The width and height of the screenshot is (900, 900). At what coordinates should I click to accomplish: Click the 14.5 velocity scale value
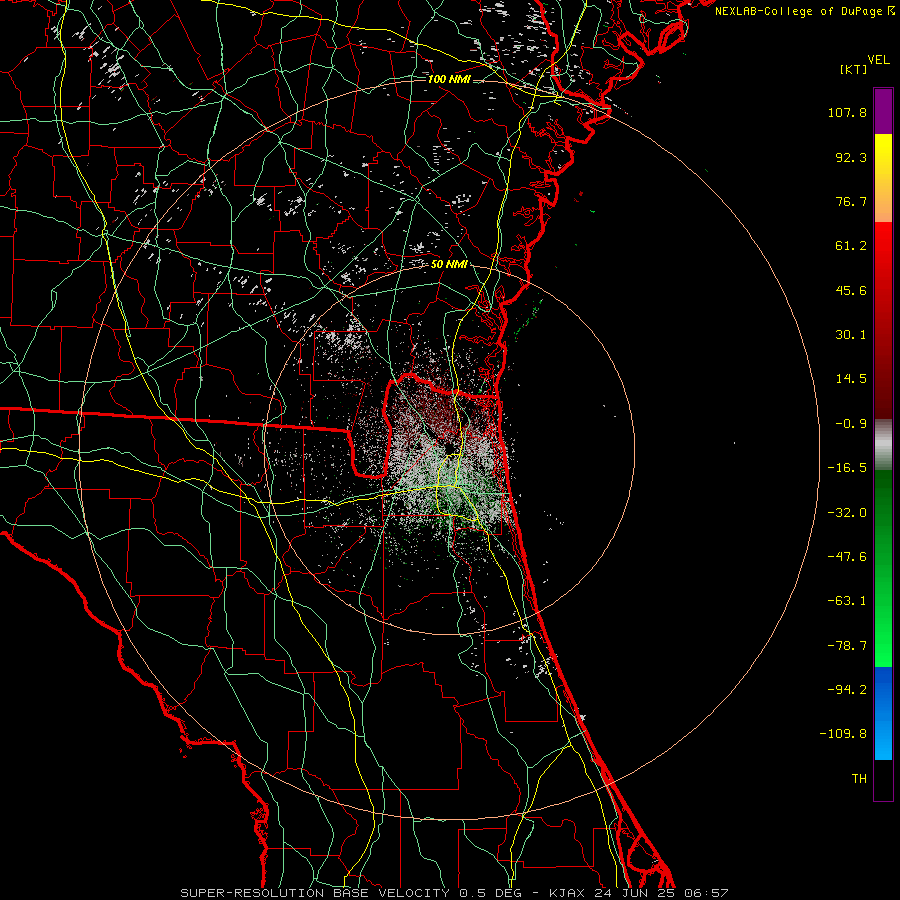851,379
